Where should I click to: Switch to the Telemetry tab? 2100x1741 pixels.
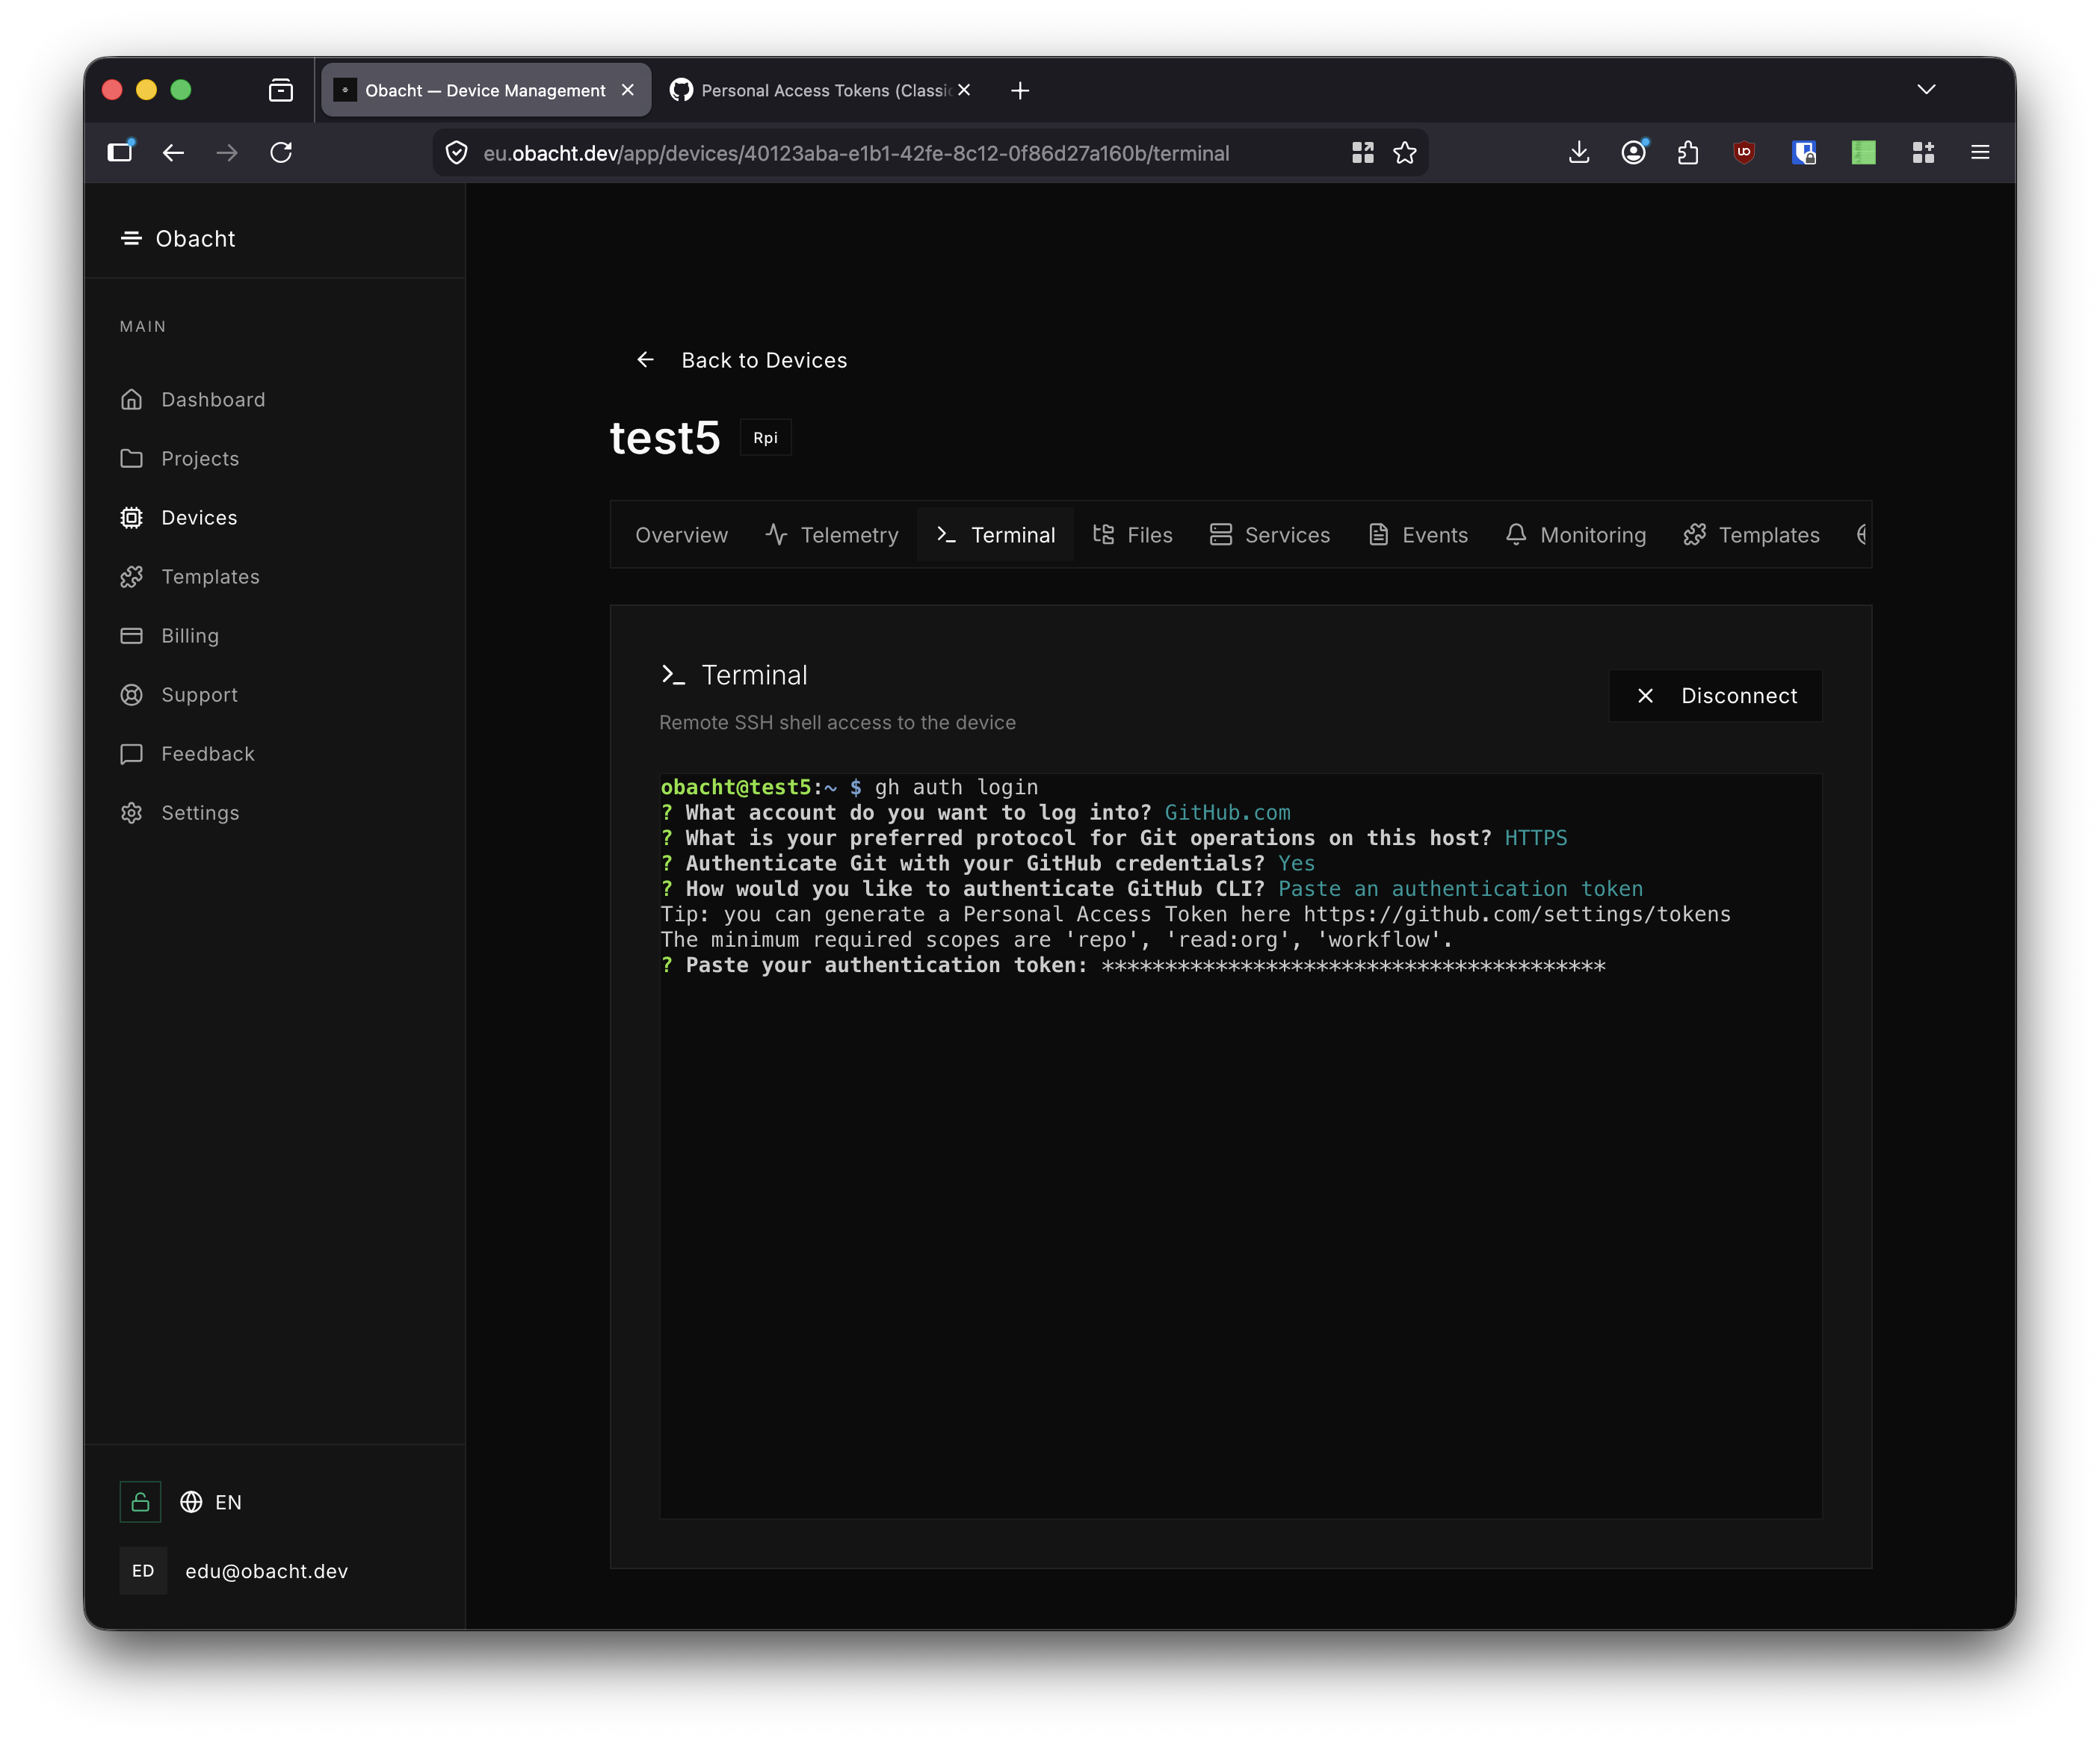[x=832, y=535]
